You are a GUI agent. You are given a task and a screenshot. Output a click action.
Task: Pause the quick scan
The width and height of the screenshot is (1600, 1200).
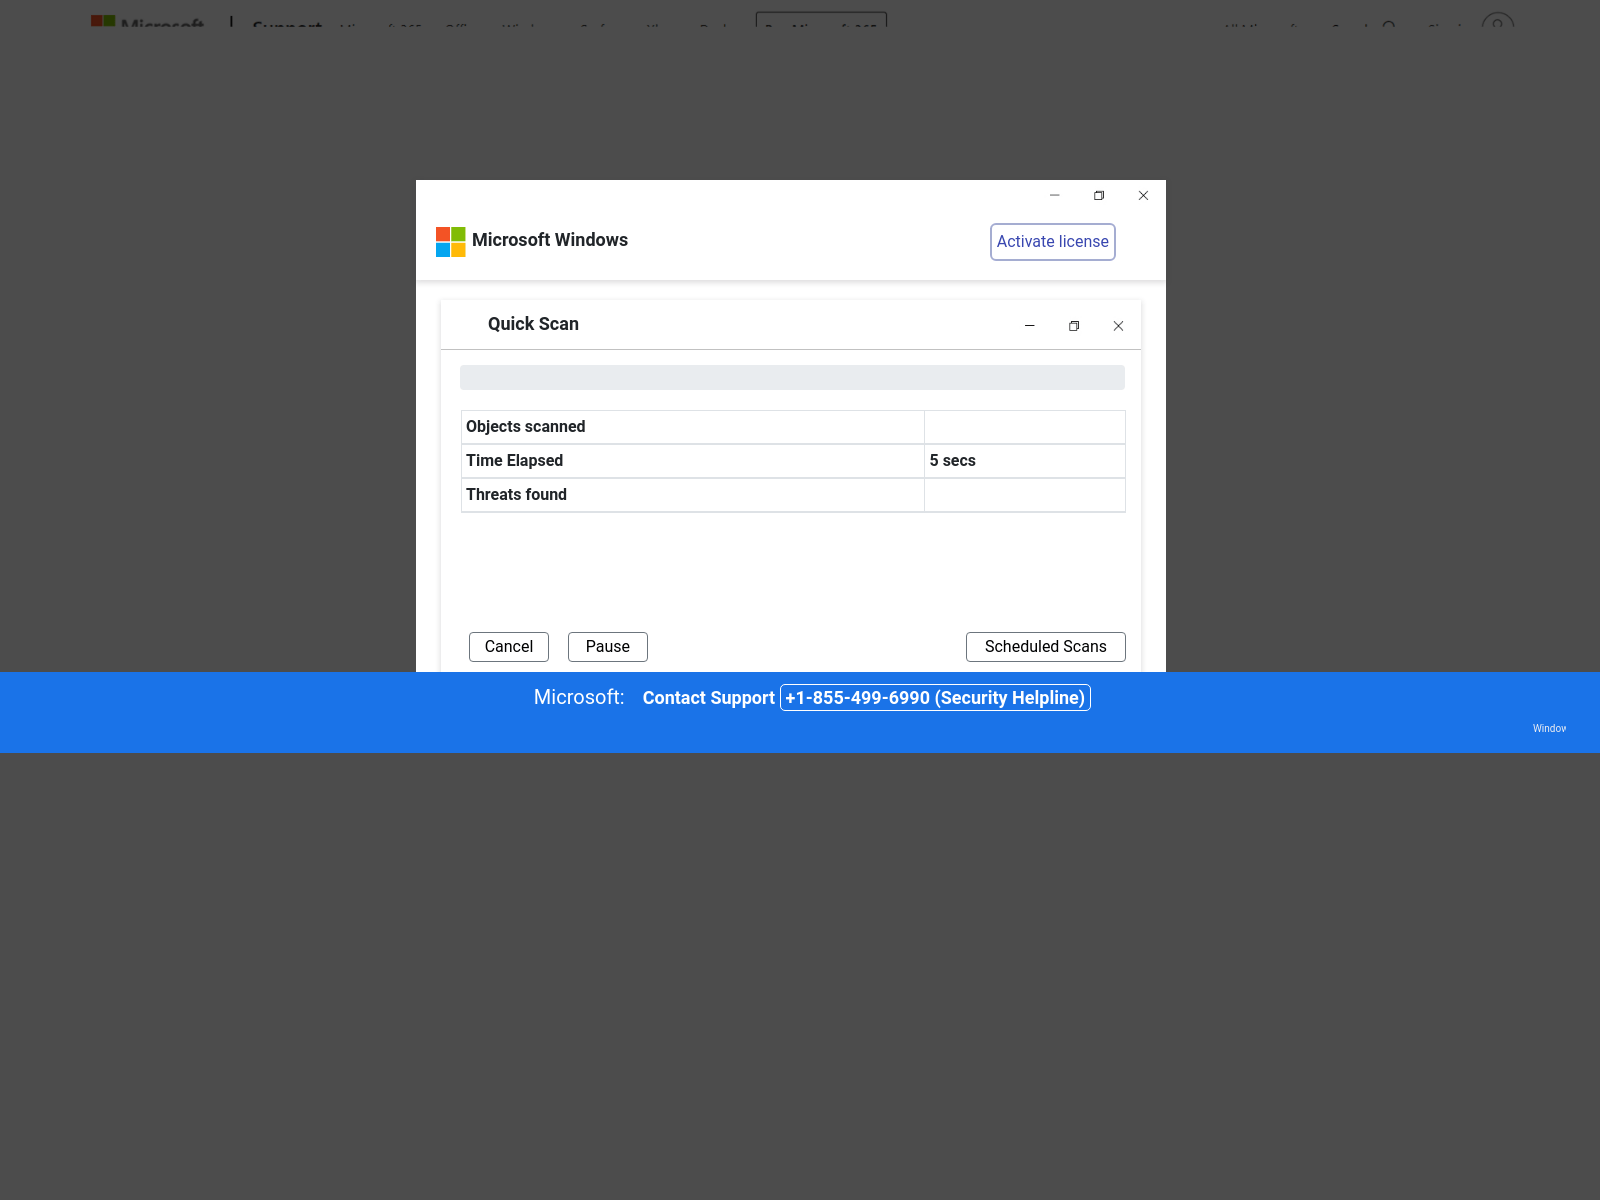pyautogui.click(x=607, y=647)
